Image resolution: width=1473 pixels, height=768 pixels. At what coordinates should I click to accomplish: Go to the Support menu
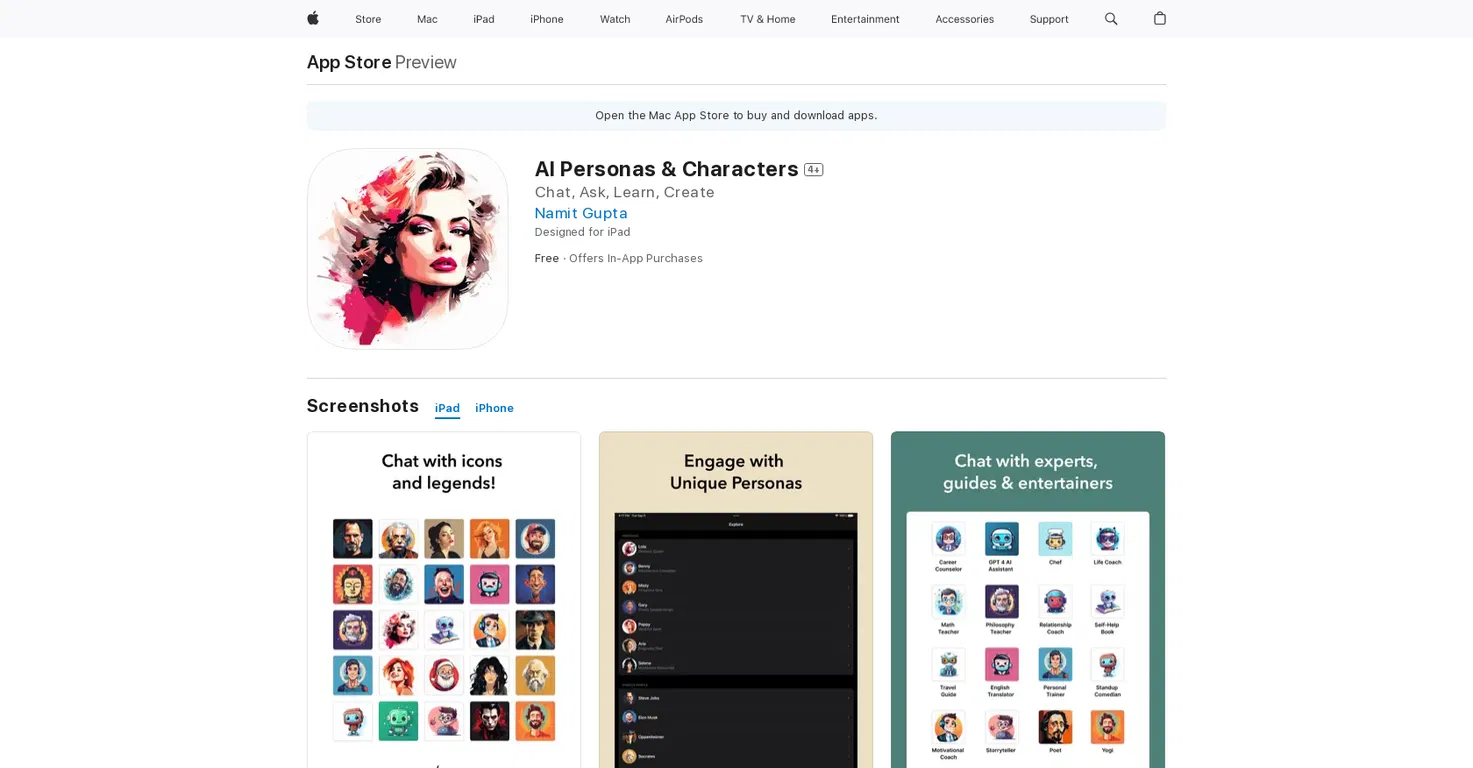coord(1049,19)
